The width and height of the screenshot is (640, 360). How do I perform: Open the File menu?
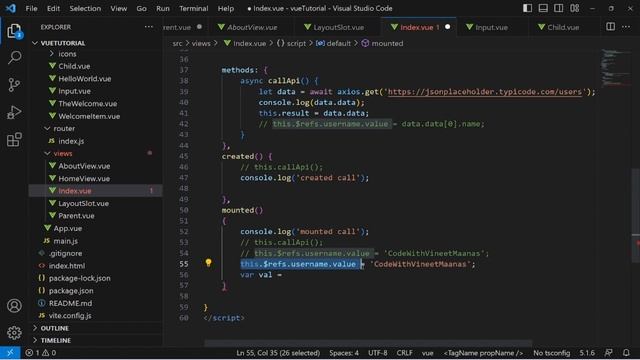31,8
